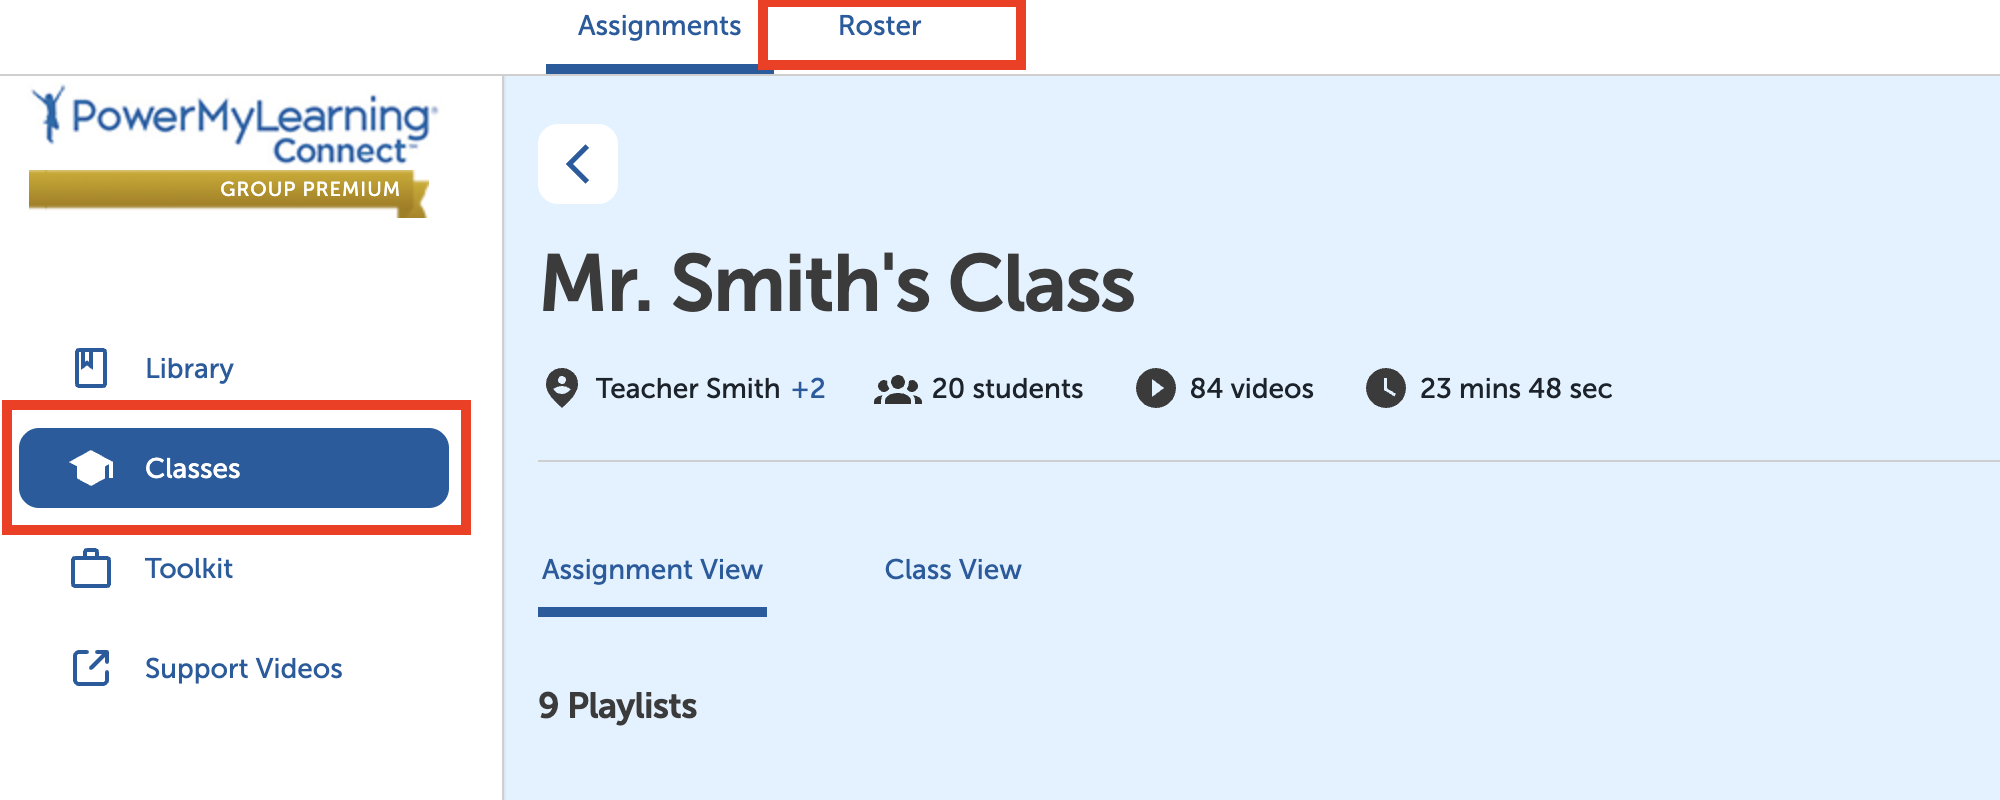Click the 23 mins 48 sec text
Screen dimensions: 2000x800
[x=1516, y=388]
